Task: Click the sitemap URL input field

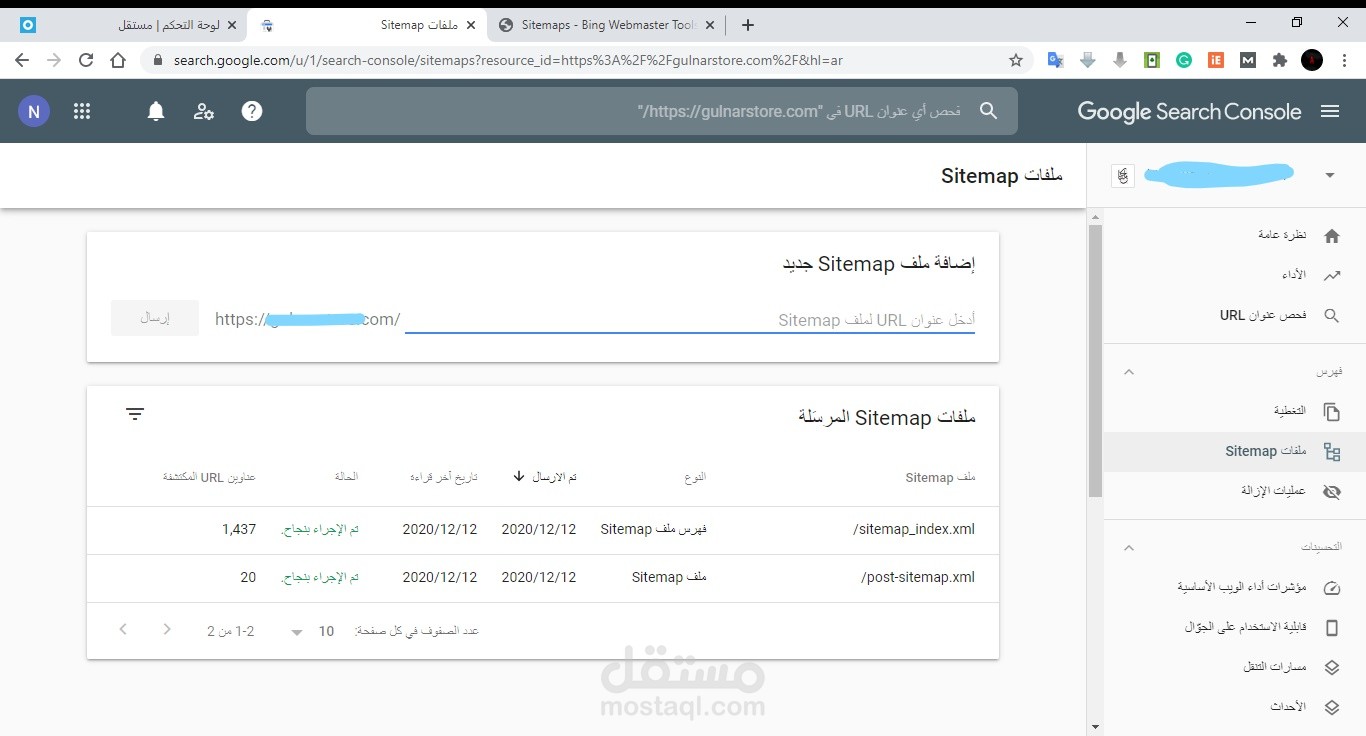Action: [x=690, y=319]
